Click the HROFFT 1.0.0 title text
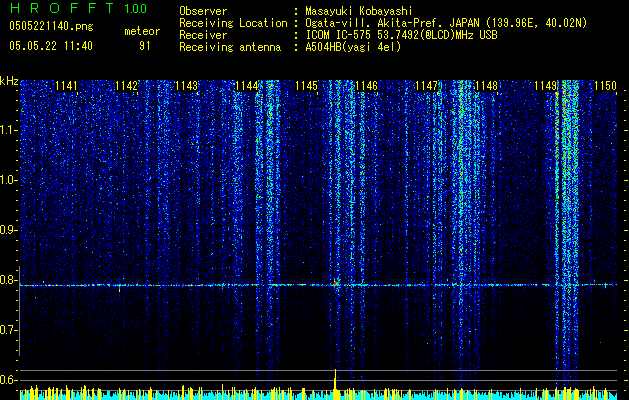Screen dimensions: 629x400 79,8
